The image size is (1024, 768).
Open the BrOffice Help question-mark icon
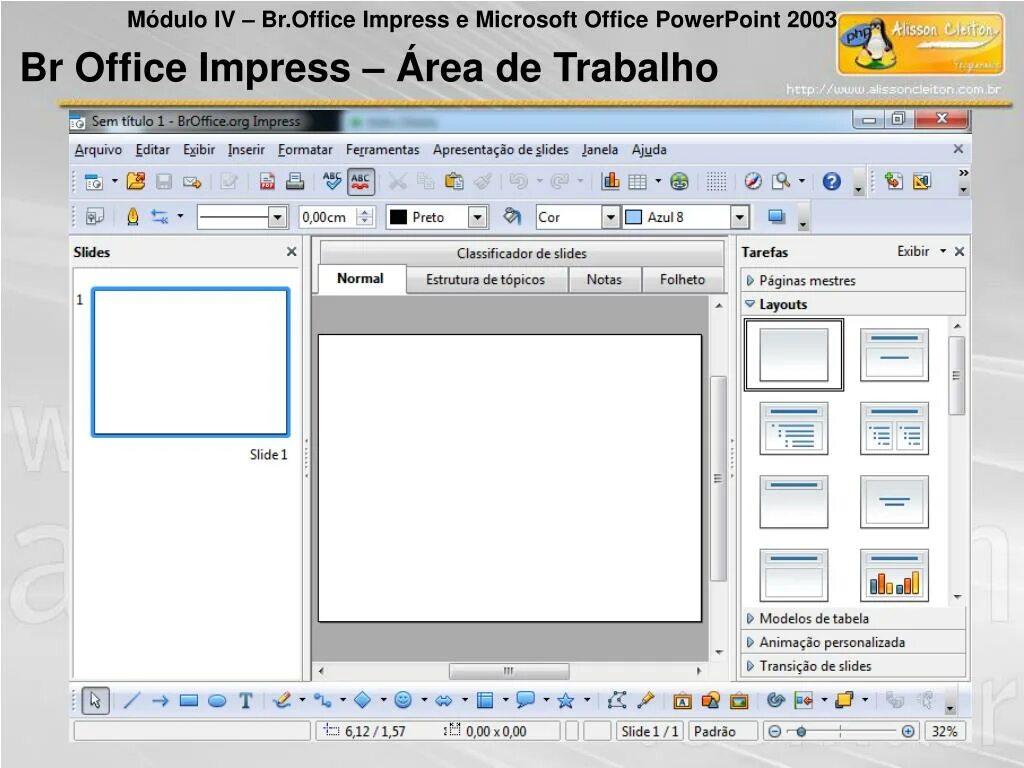tap(831, 181)
